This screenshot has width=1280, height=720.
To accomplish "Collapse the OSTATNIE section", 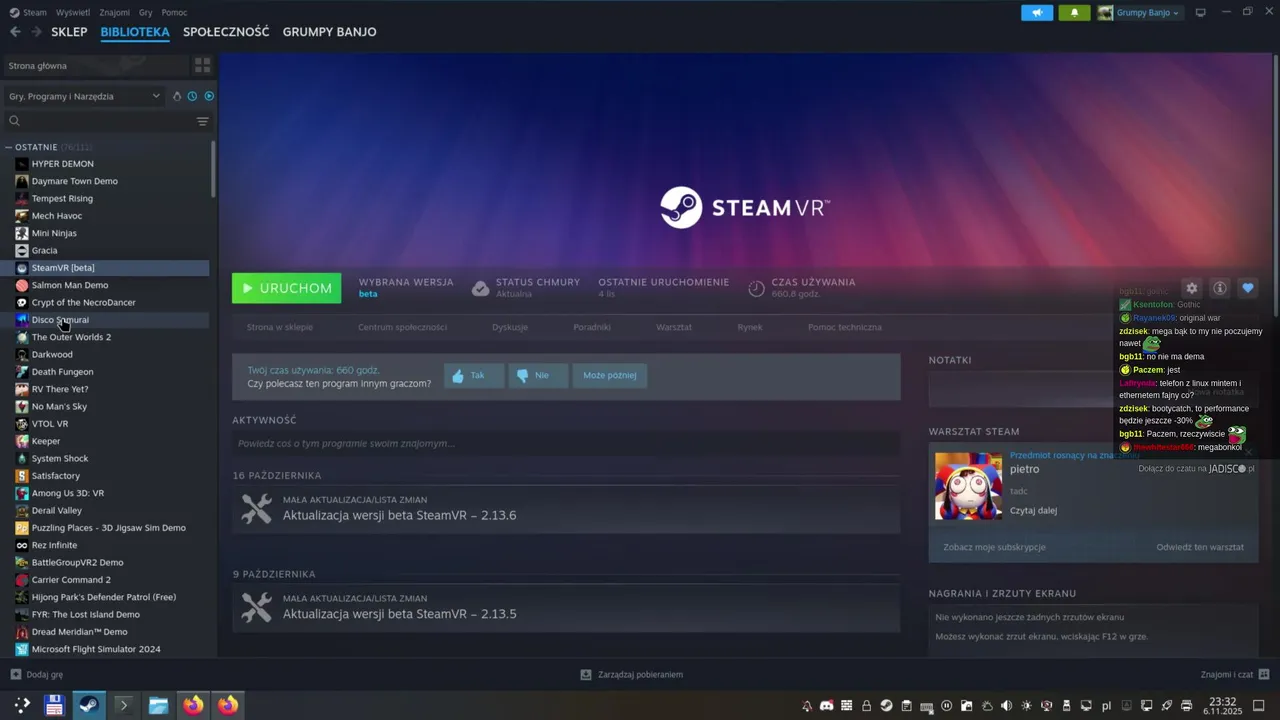I will tap(9, 147).
